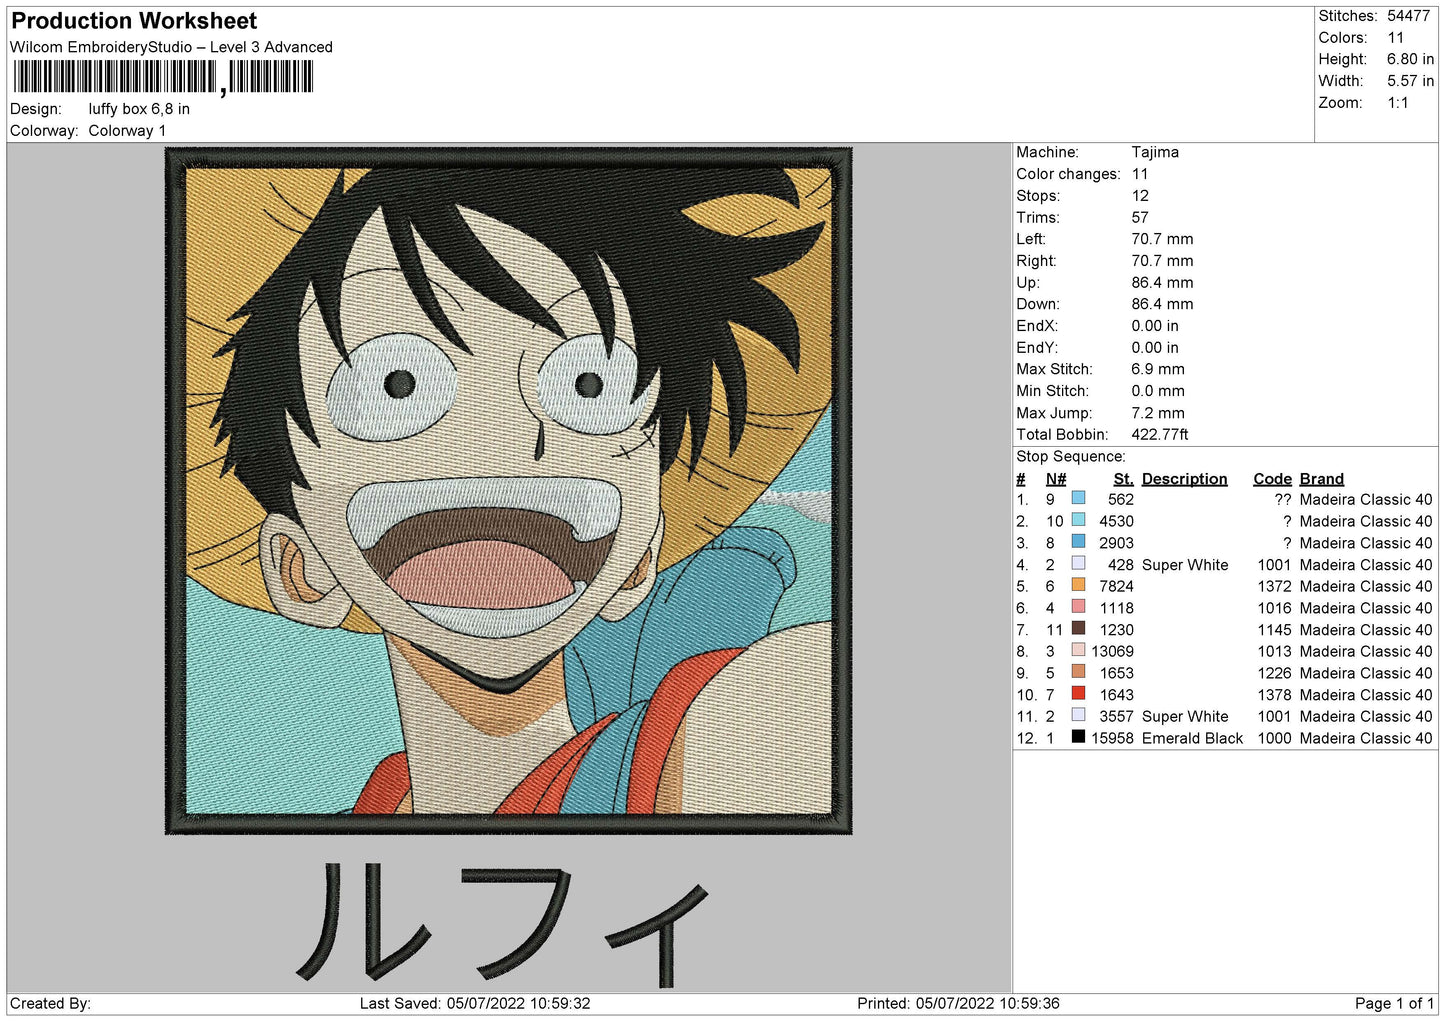This screenshot has width=1445, height=1021.
Task: Click the 'N#' column header
Action: tap(1056, 479)
